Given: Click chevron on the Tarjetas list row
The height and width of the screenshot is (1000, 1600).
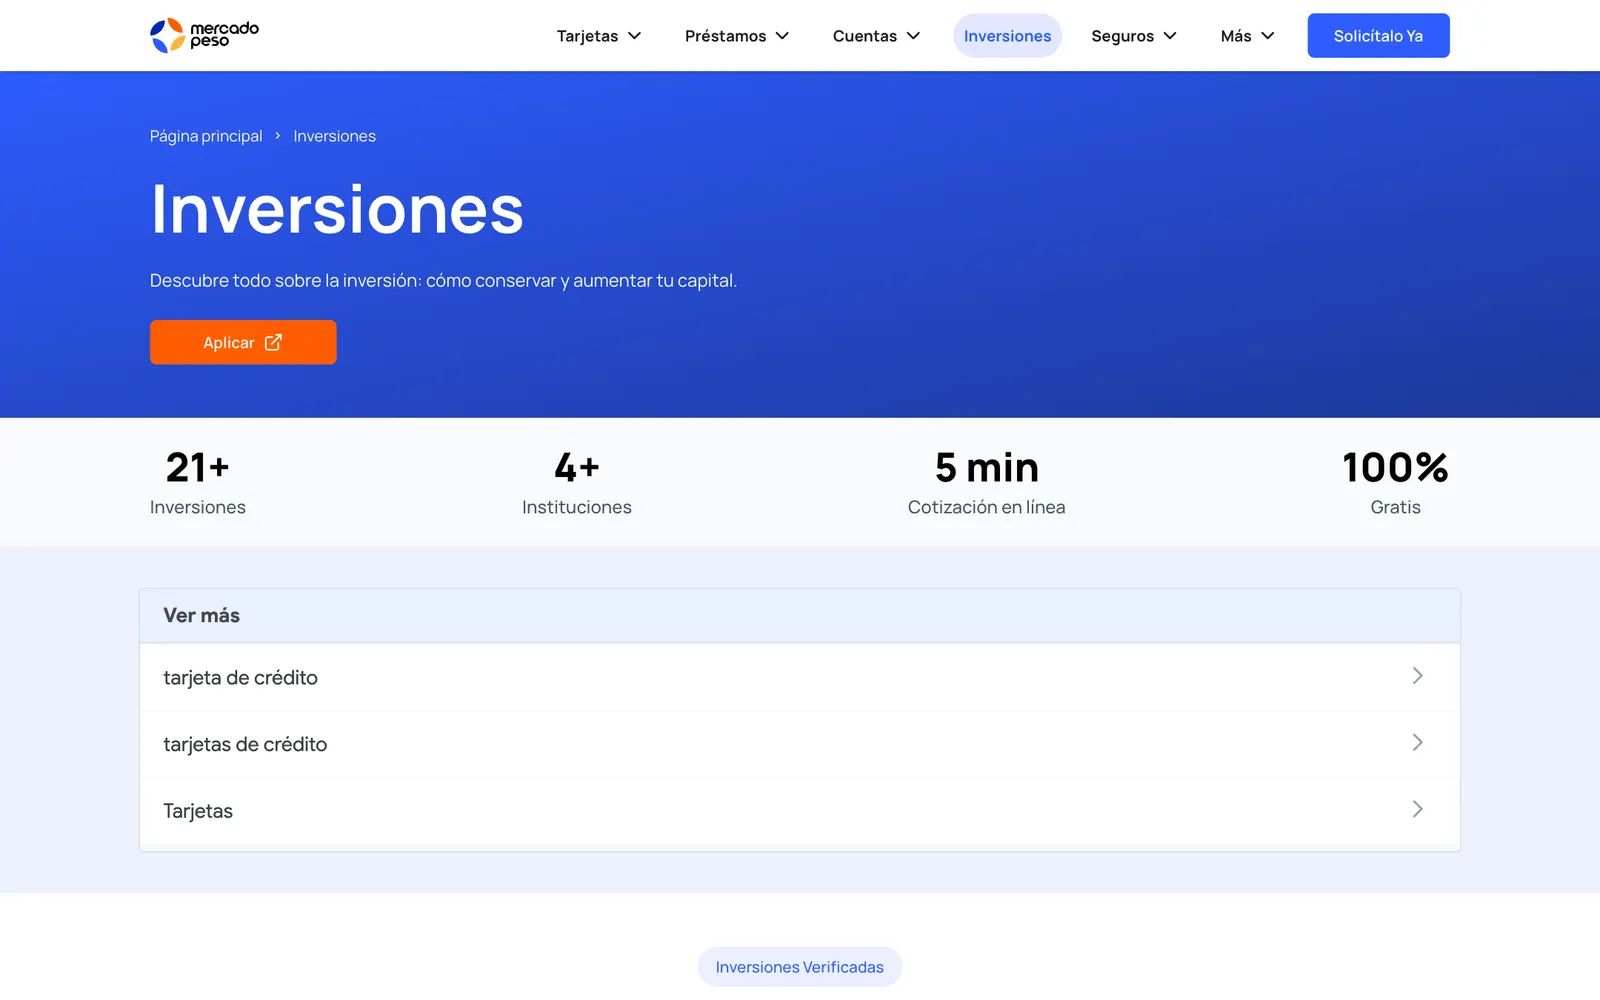Looking at the screenshot, I should [x=1417, y=809].
